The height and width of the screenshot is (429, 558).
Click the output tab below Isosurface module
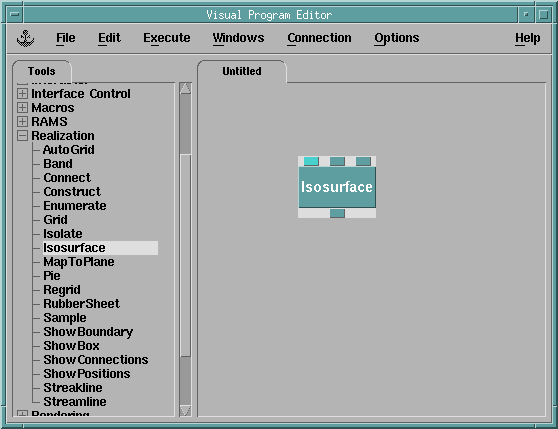[337, 213]
